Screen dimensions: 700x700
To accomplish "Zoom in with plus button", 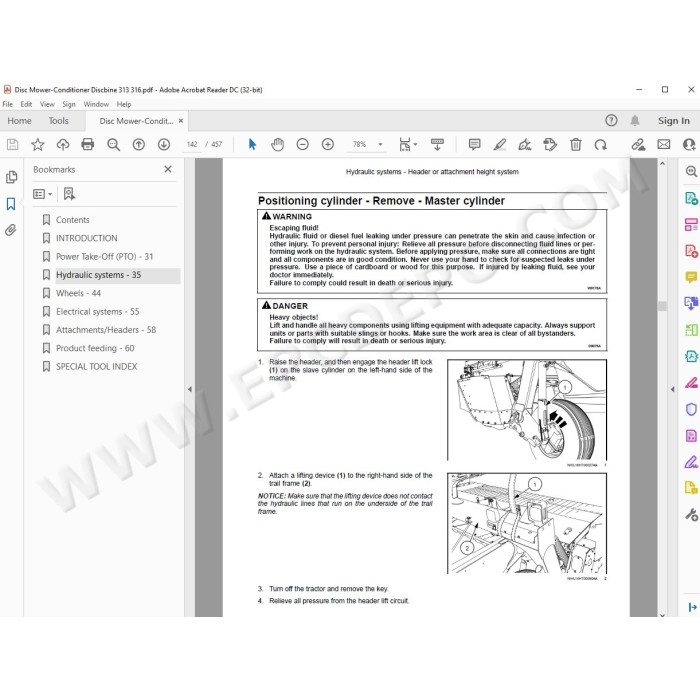I will [x=328, y=144].
